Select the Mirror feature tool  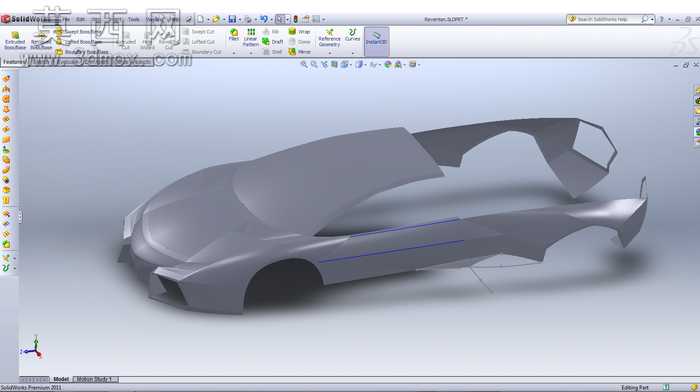(300, 52)
